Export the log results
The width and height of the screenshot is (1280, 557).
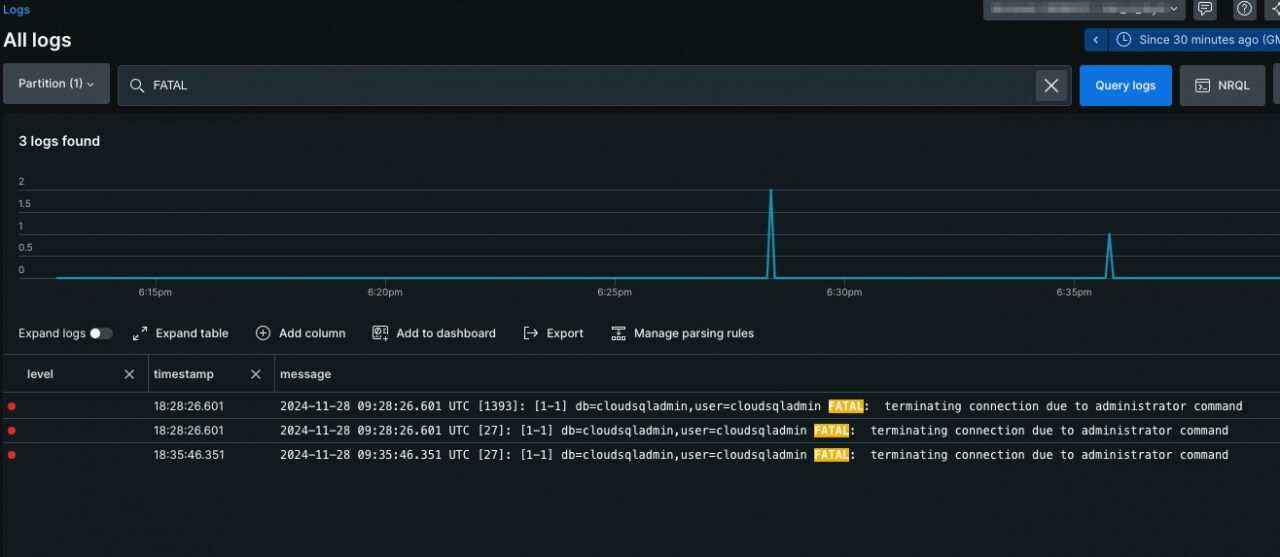click(553, 333)
